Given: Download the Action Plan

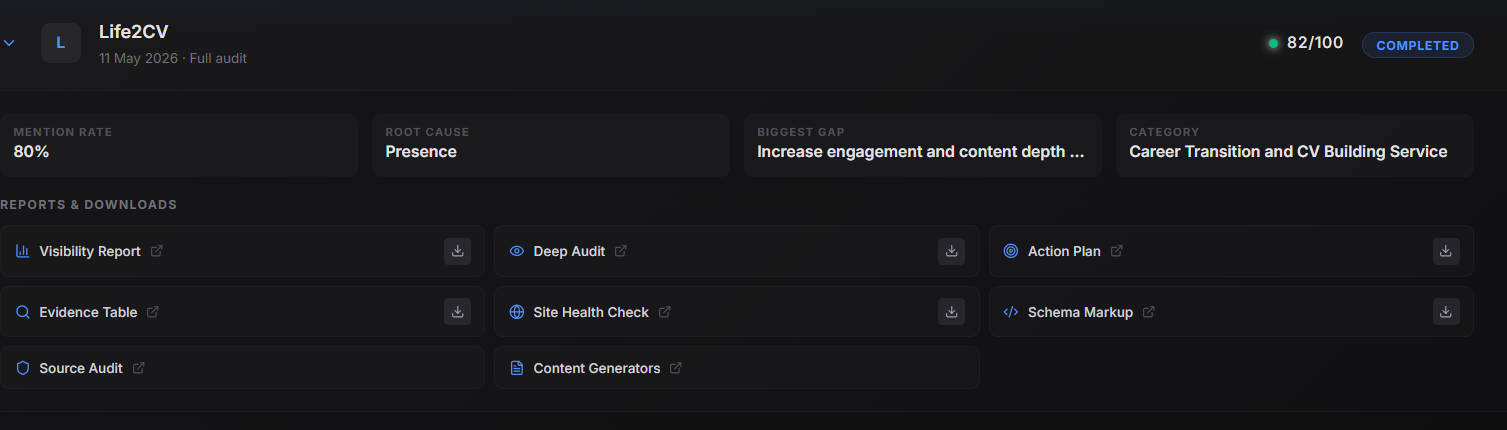Looking at the screenshot, I should tap(1446, 251).
